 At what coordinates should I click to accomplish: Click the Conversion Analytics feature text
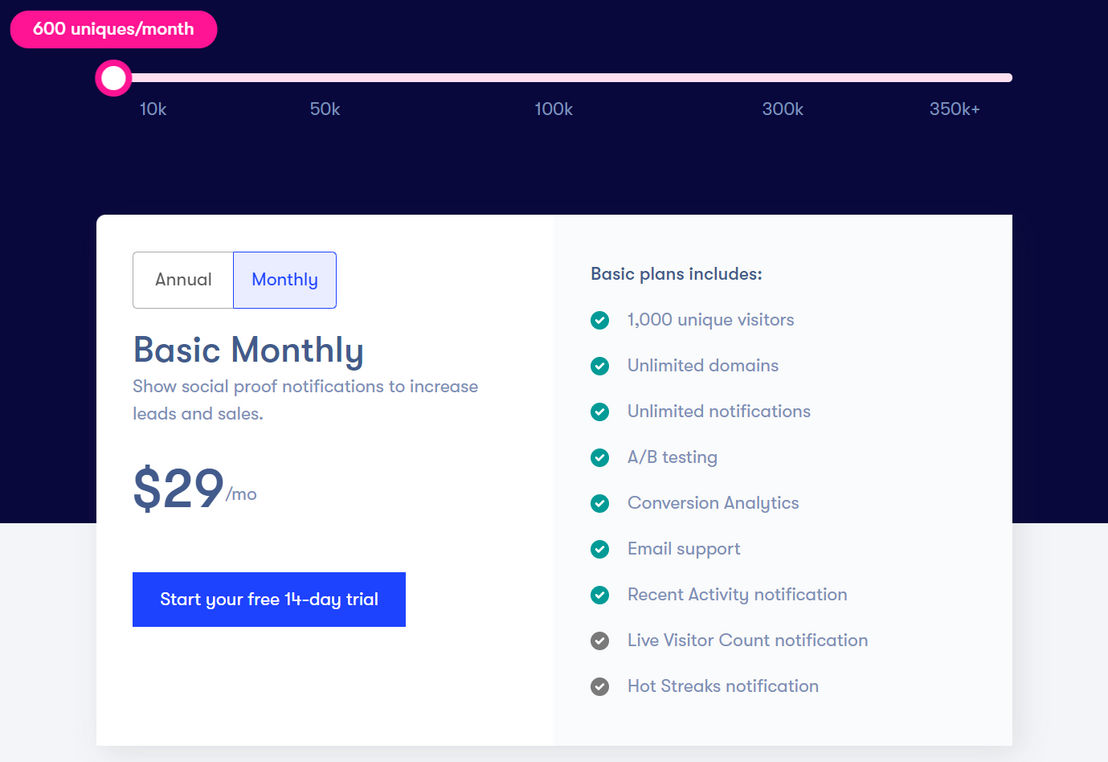pos(713,503)
